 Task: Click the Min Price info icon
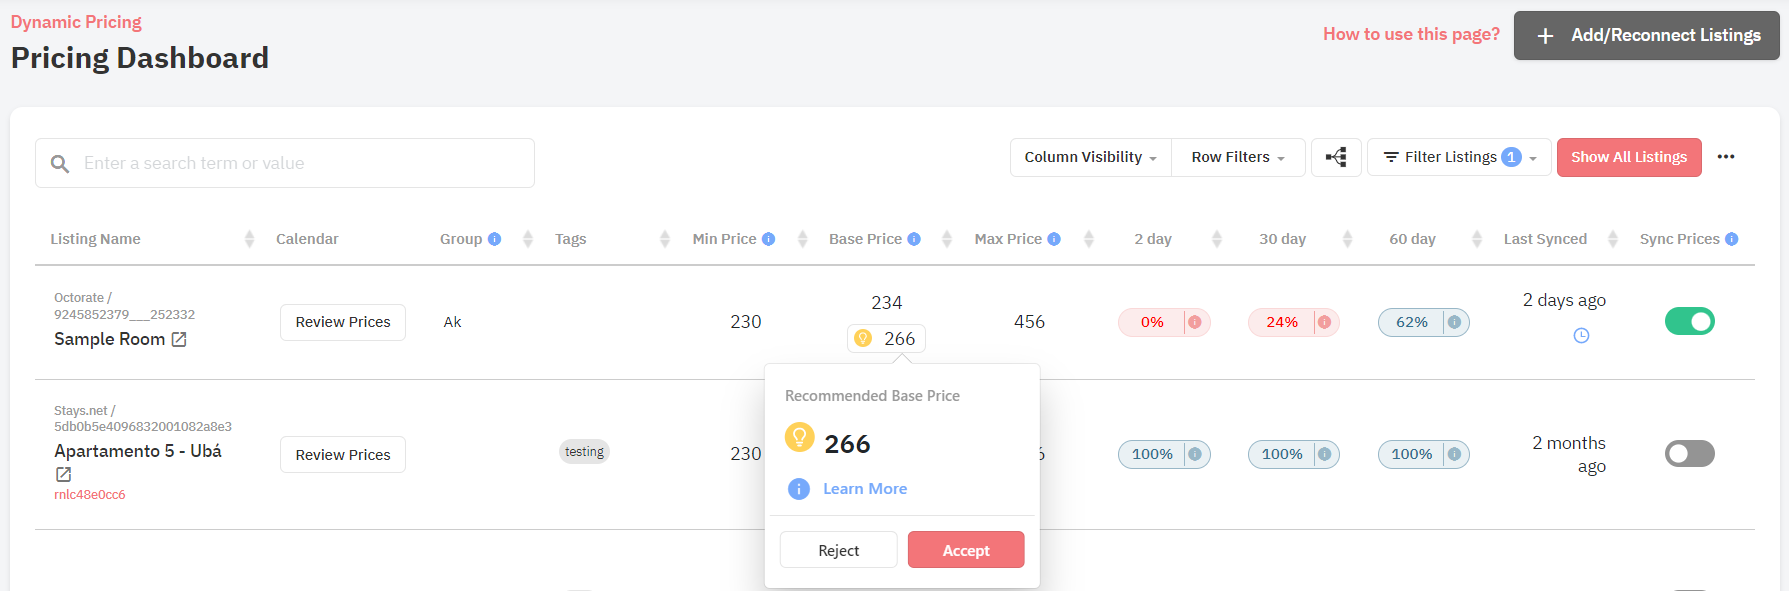[x=769, y=239]
